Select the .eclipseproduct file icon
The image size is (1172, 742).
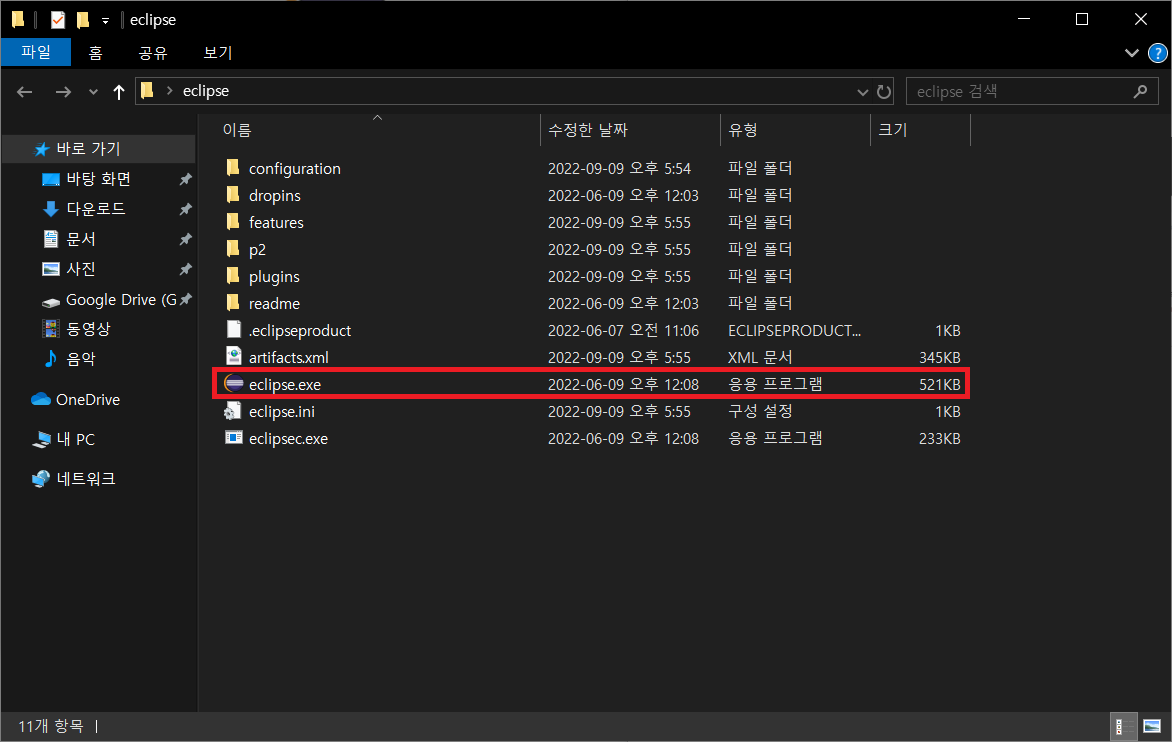[x=234, y=330]
